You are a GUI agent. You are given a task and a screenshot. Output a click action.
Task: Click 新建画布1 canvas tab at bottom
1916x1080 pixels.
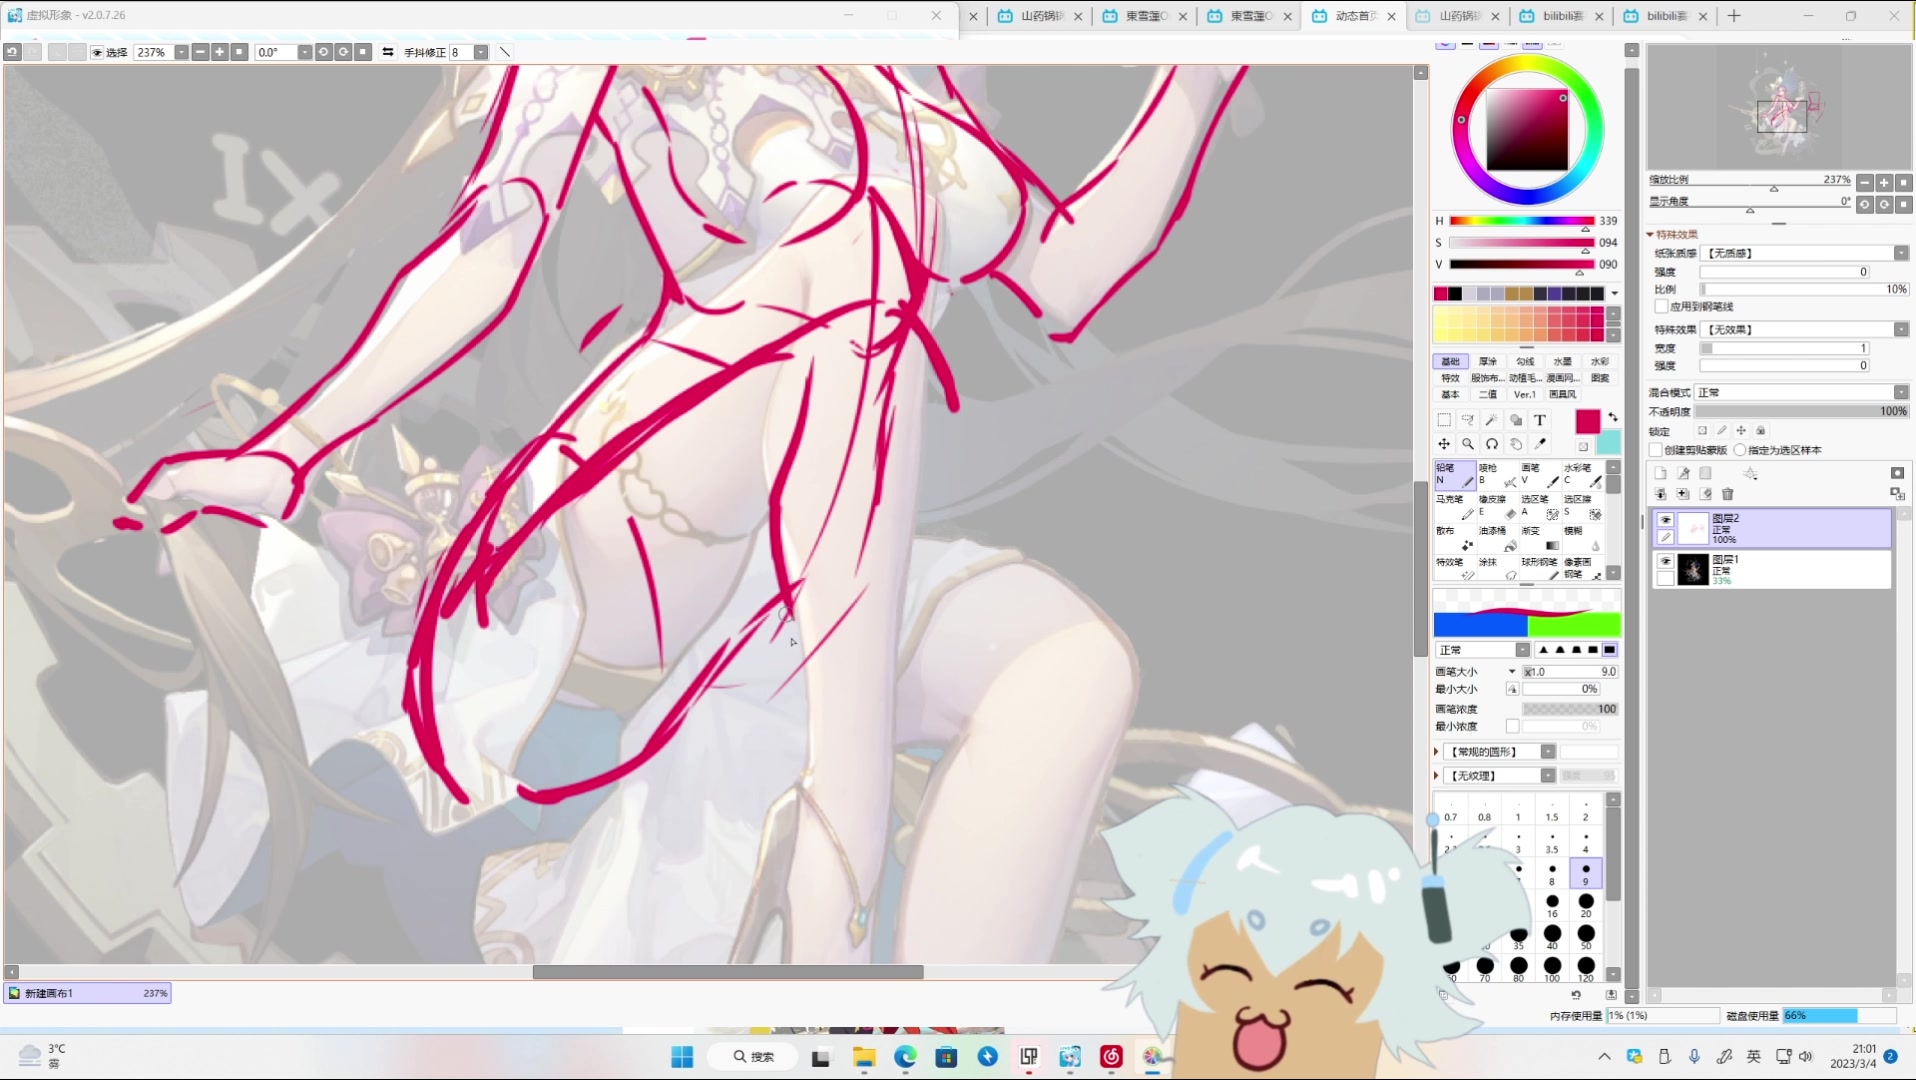pos(88,993)
